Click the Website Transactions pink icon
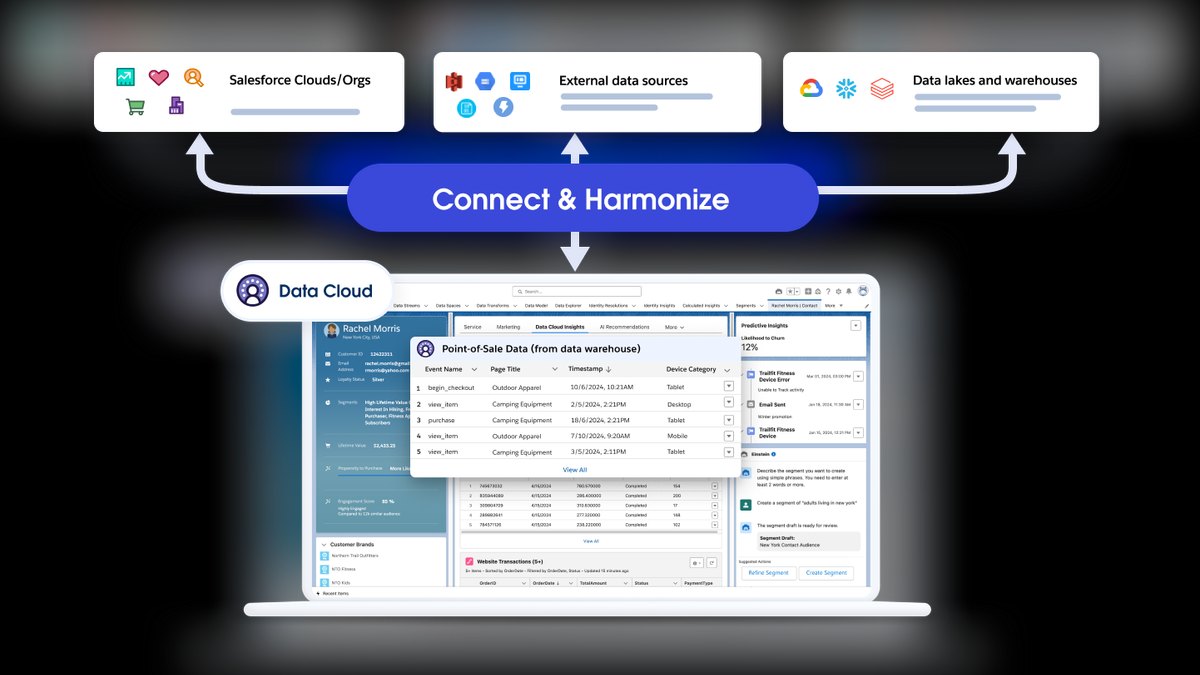 pyautogui.click(x=469, y=562)
